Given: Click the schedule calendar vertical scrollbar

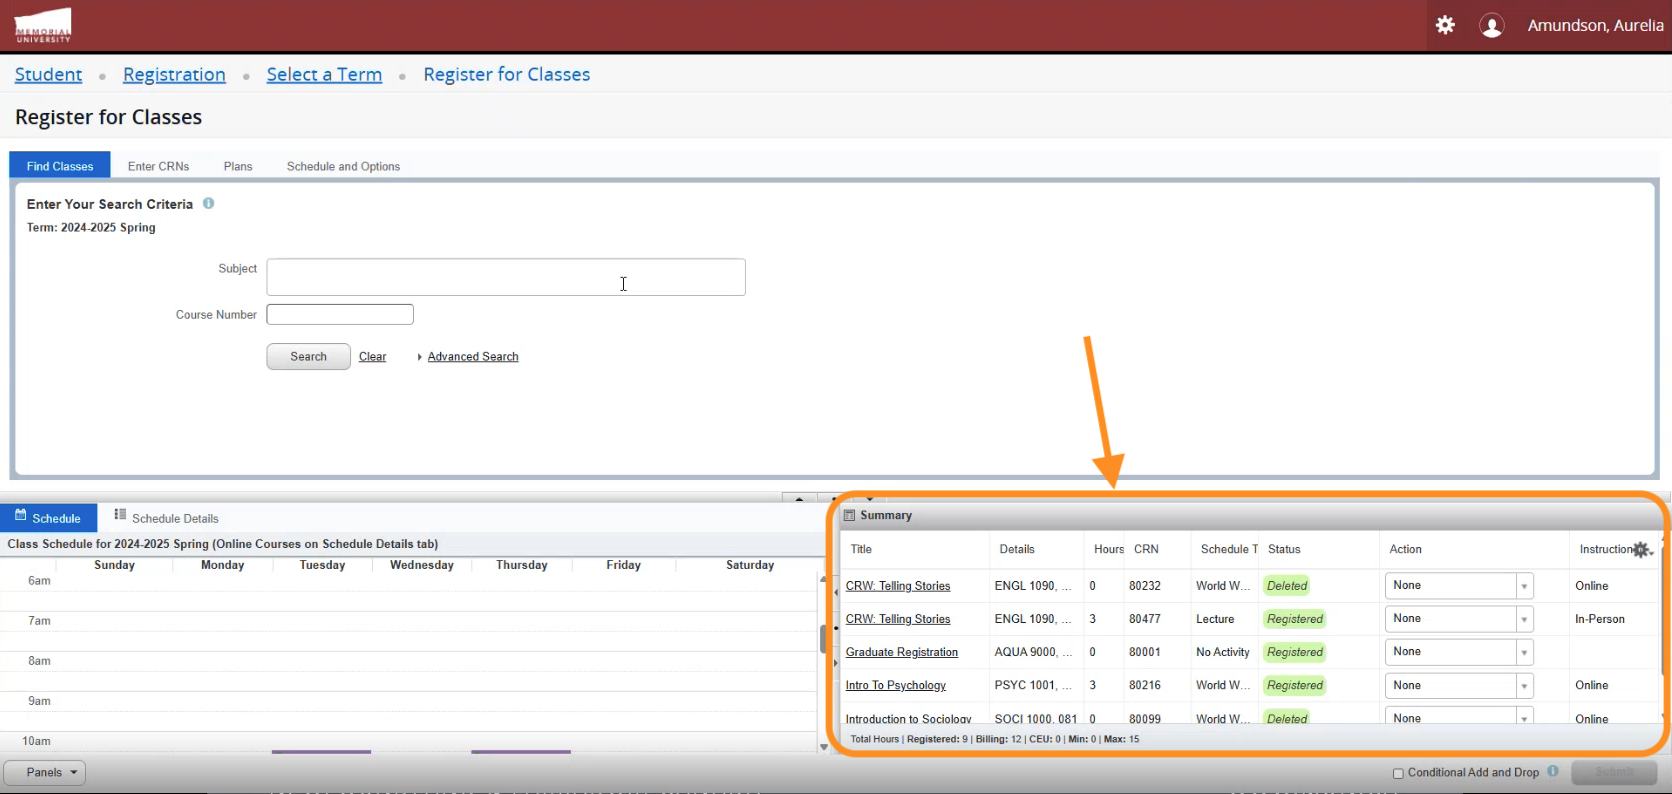Looking at the screenshot, I should (x=823, y=638).
